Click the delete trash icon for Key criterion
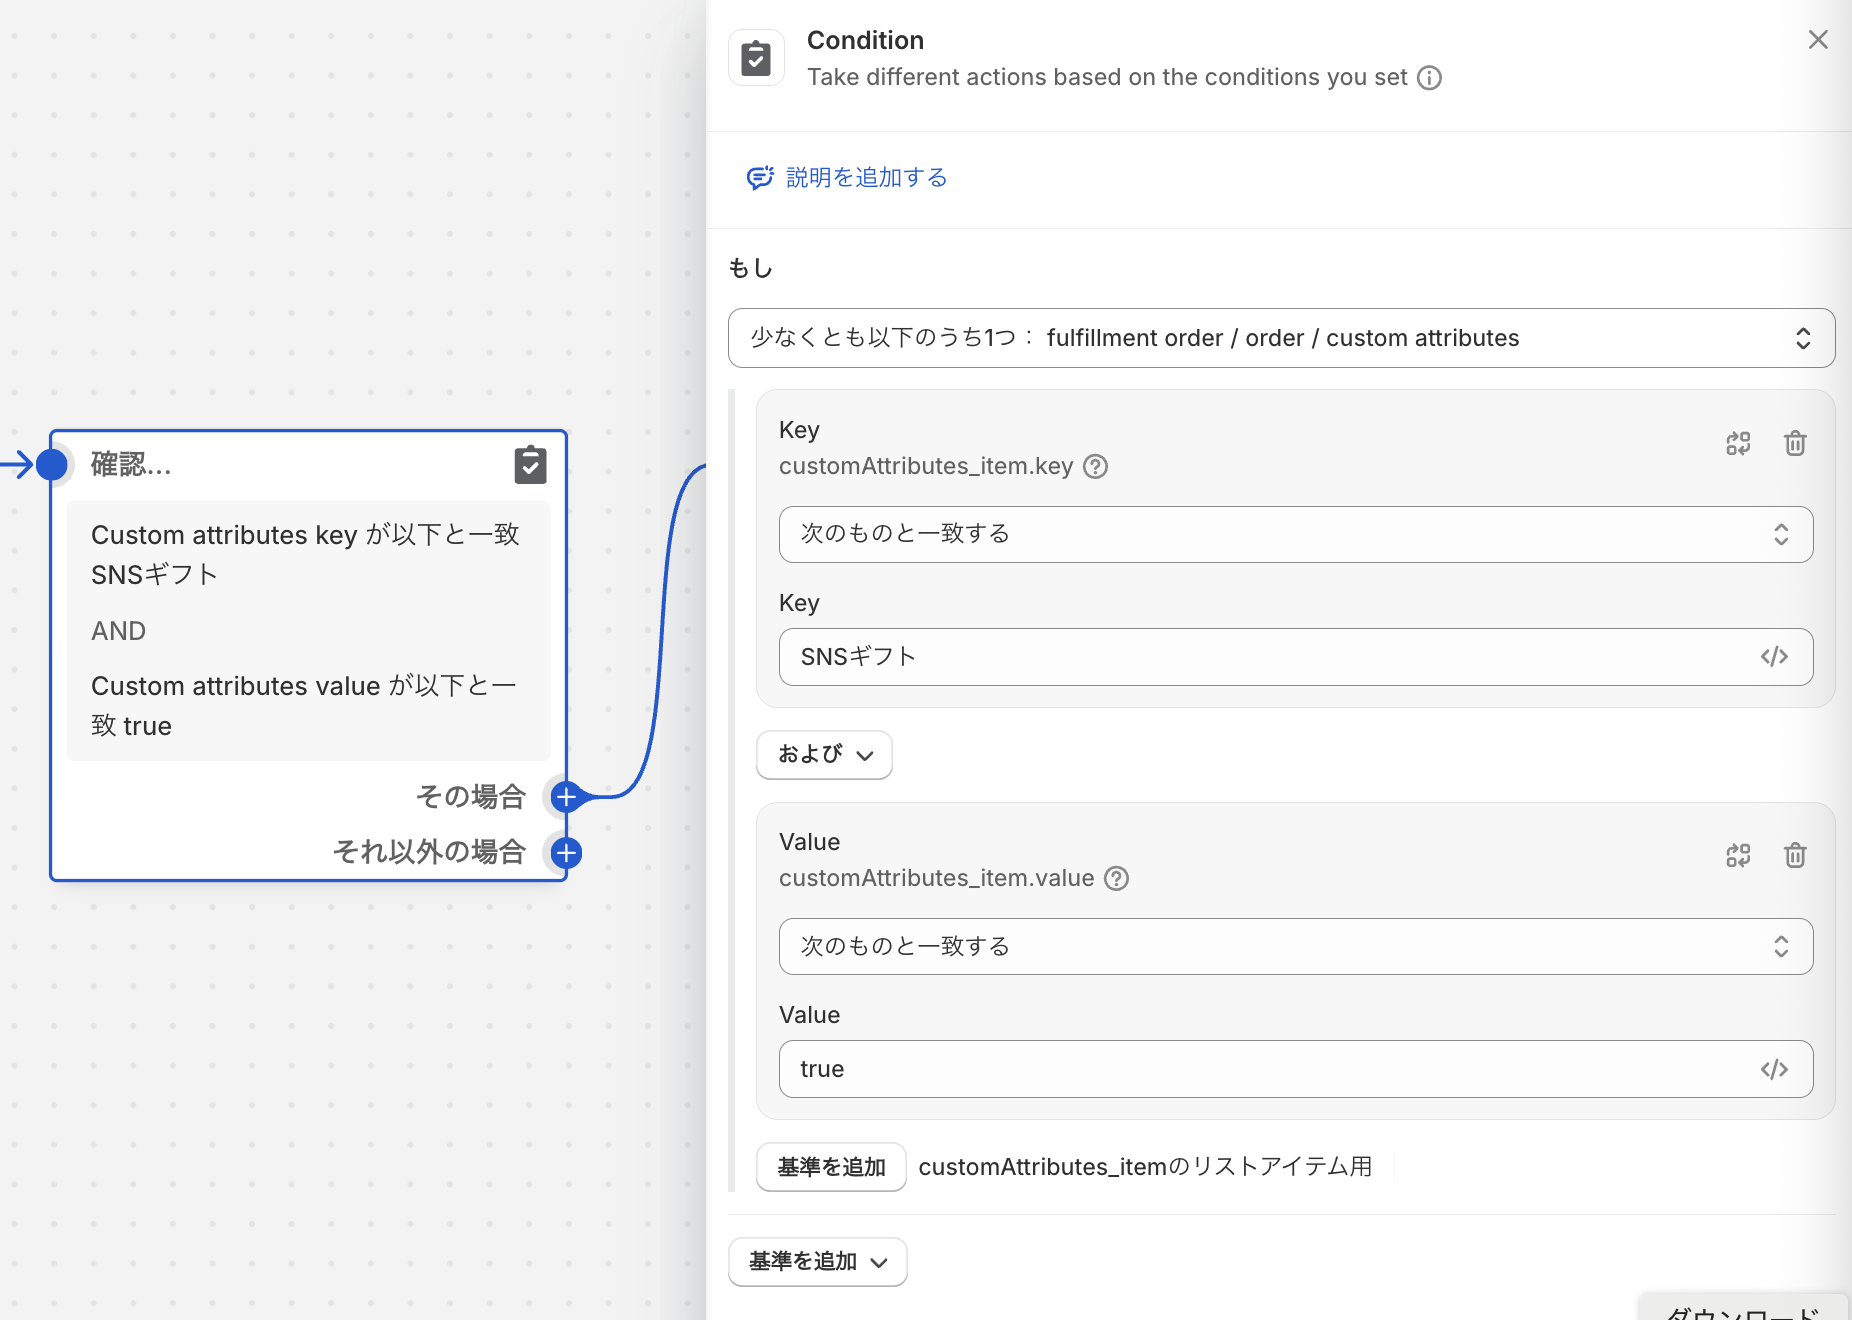This screenshot has height=1320, width=1852. [x=1795, y=443]
